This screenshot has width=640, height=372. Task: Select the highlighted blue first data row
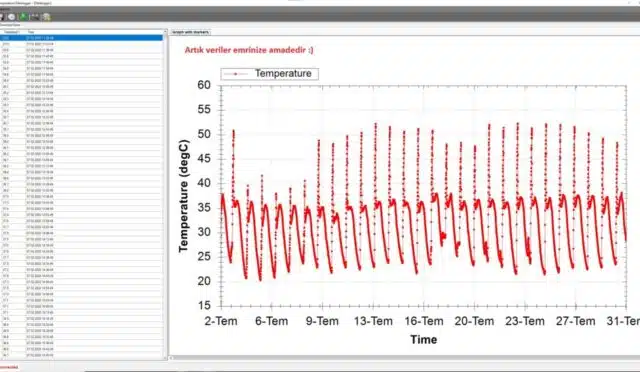click(x=82, y=38)
